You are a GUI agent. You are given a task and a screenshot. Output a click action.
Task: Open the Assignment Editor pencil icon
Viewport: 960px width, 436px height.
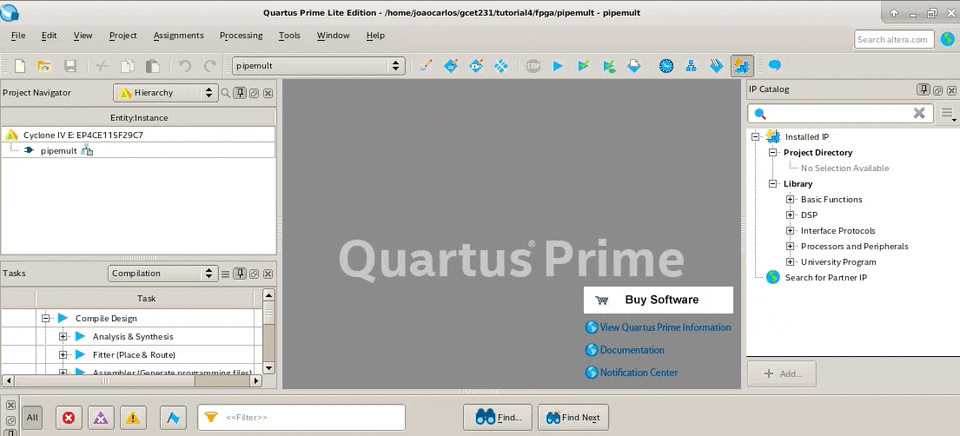[426, 66]
